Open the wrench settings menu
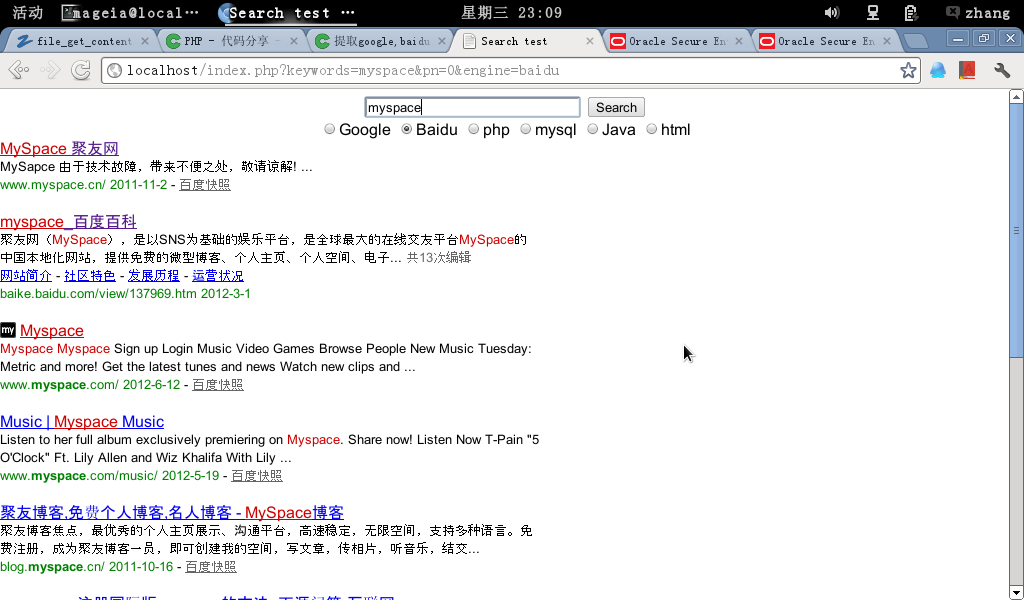 [x=1001, y=70]
